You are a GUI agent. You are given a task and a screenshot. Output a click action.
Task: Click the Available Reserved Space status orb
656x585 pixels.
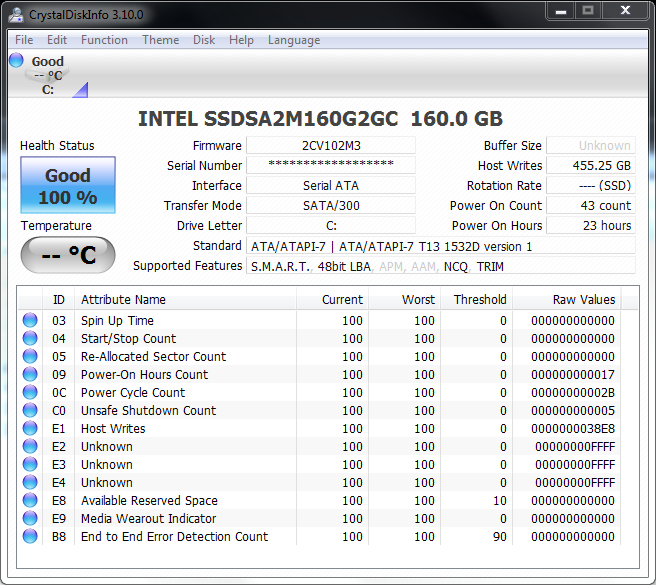coord(30,500)
